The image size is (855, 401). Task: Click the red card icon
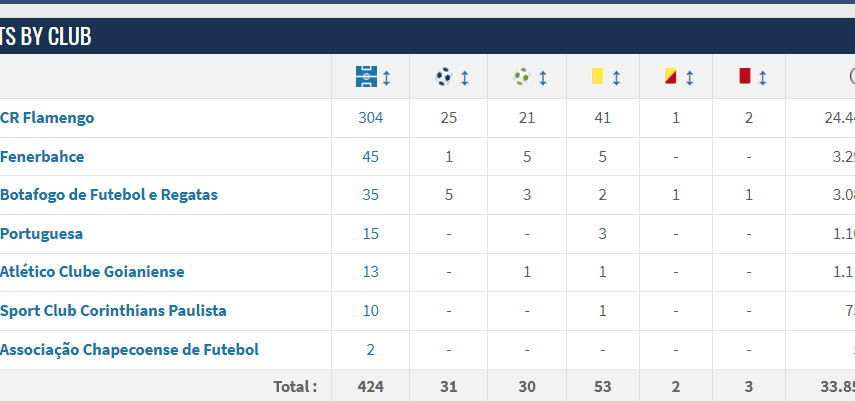click(x=744, y=76)
